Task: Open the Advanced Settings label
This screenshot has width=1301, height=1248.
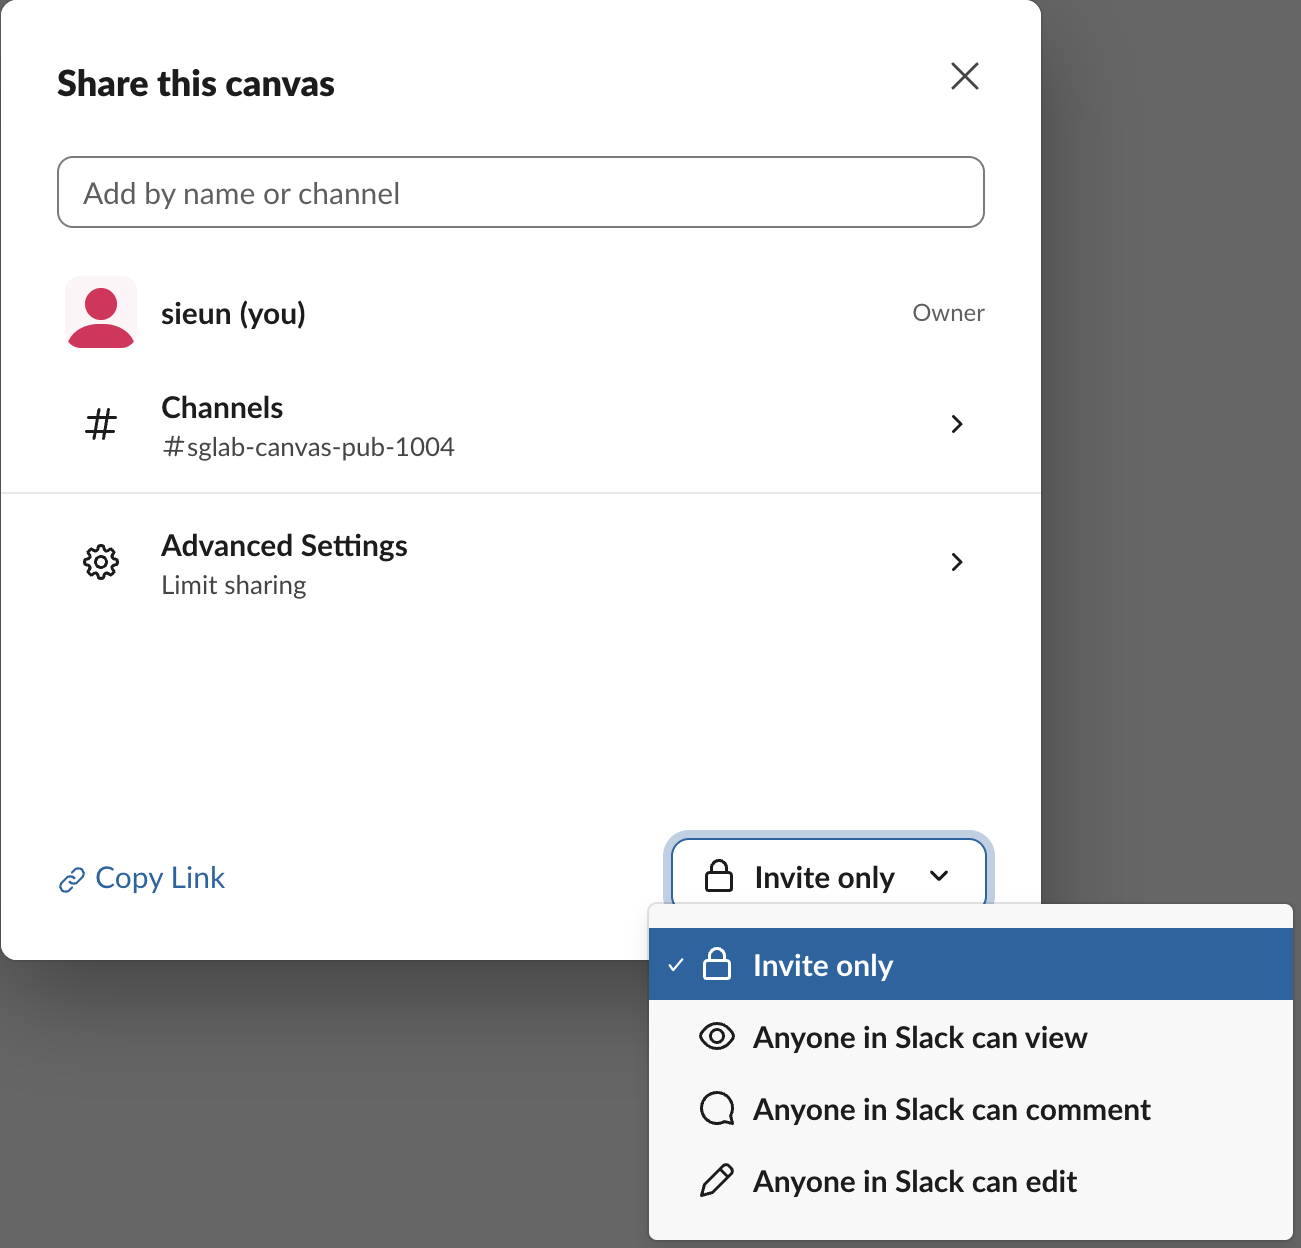Action: click(284, 546)
